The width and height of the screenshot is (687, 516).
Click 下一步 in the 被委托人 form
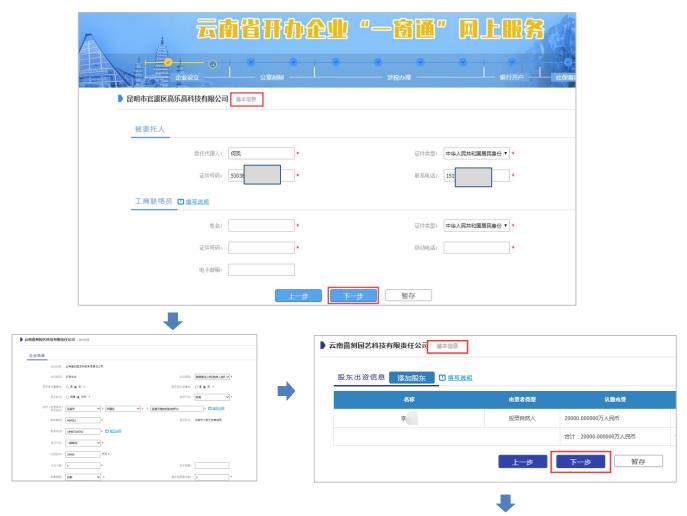pyautogui.click(x=353, y=295)
